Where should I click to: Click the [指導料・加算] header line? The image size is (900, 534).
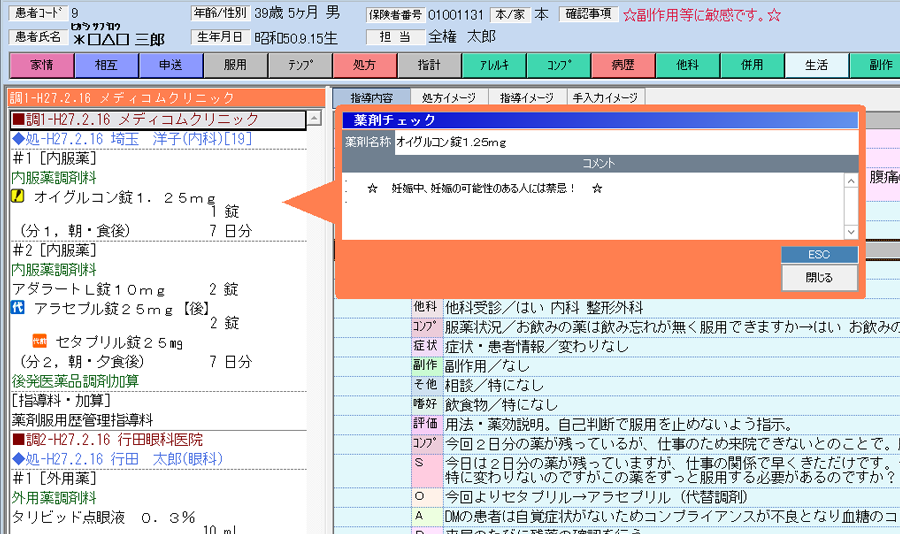(x=61, y=400)
